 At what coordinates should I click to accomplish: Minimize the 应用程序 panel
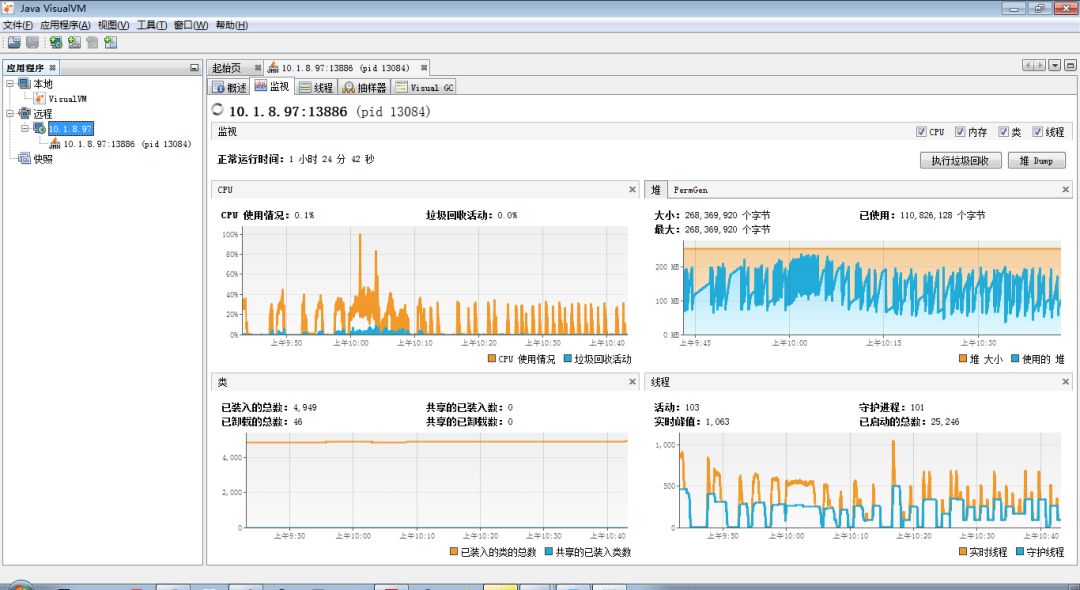[194, 67]
